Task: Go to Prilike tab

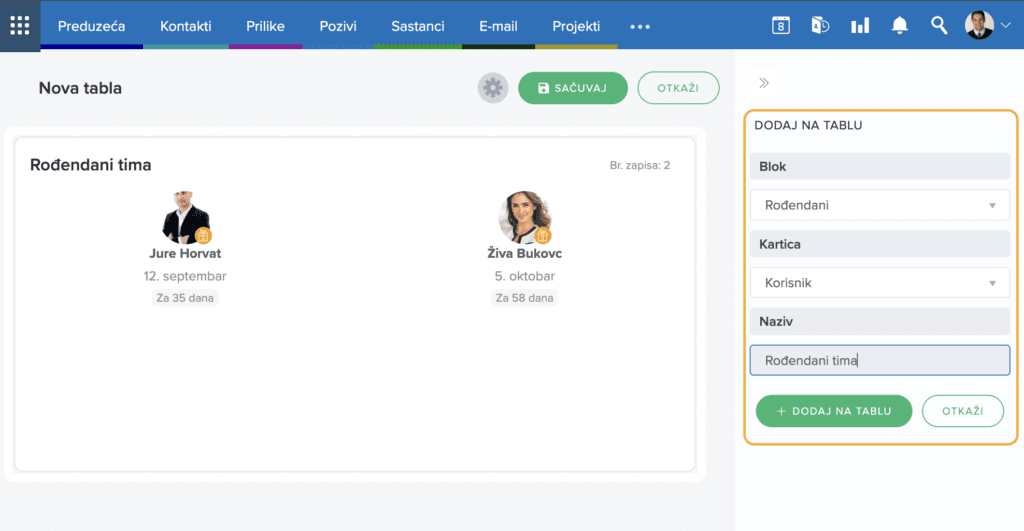Action: (x=265, y=26)
